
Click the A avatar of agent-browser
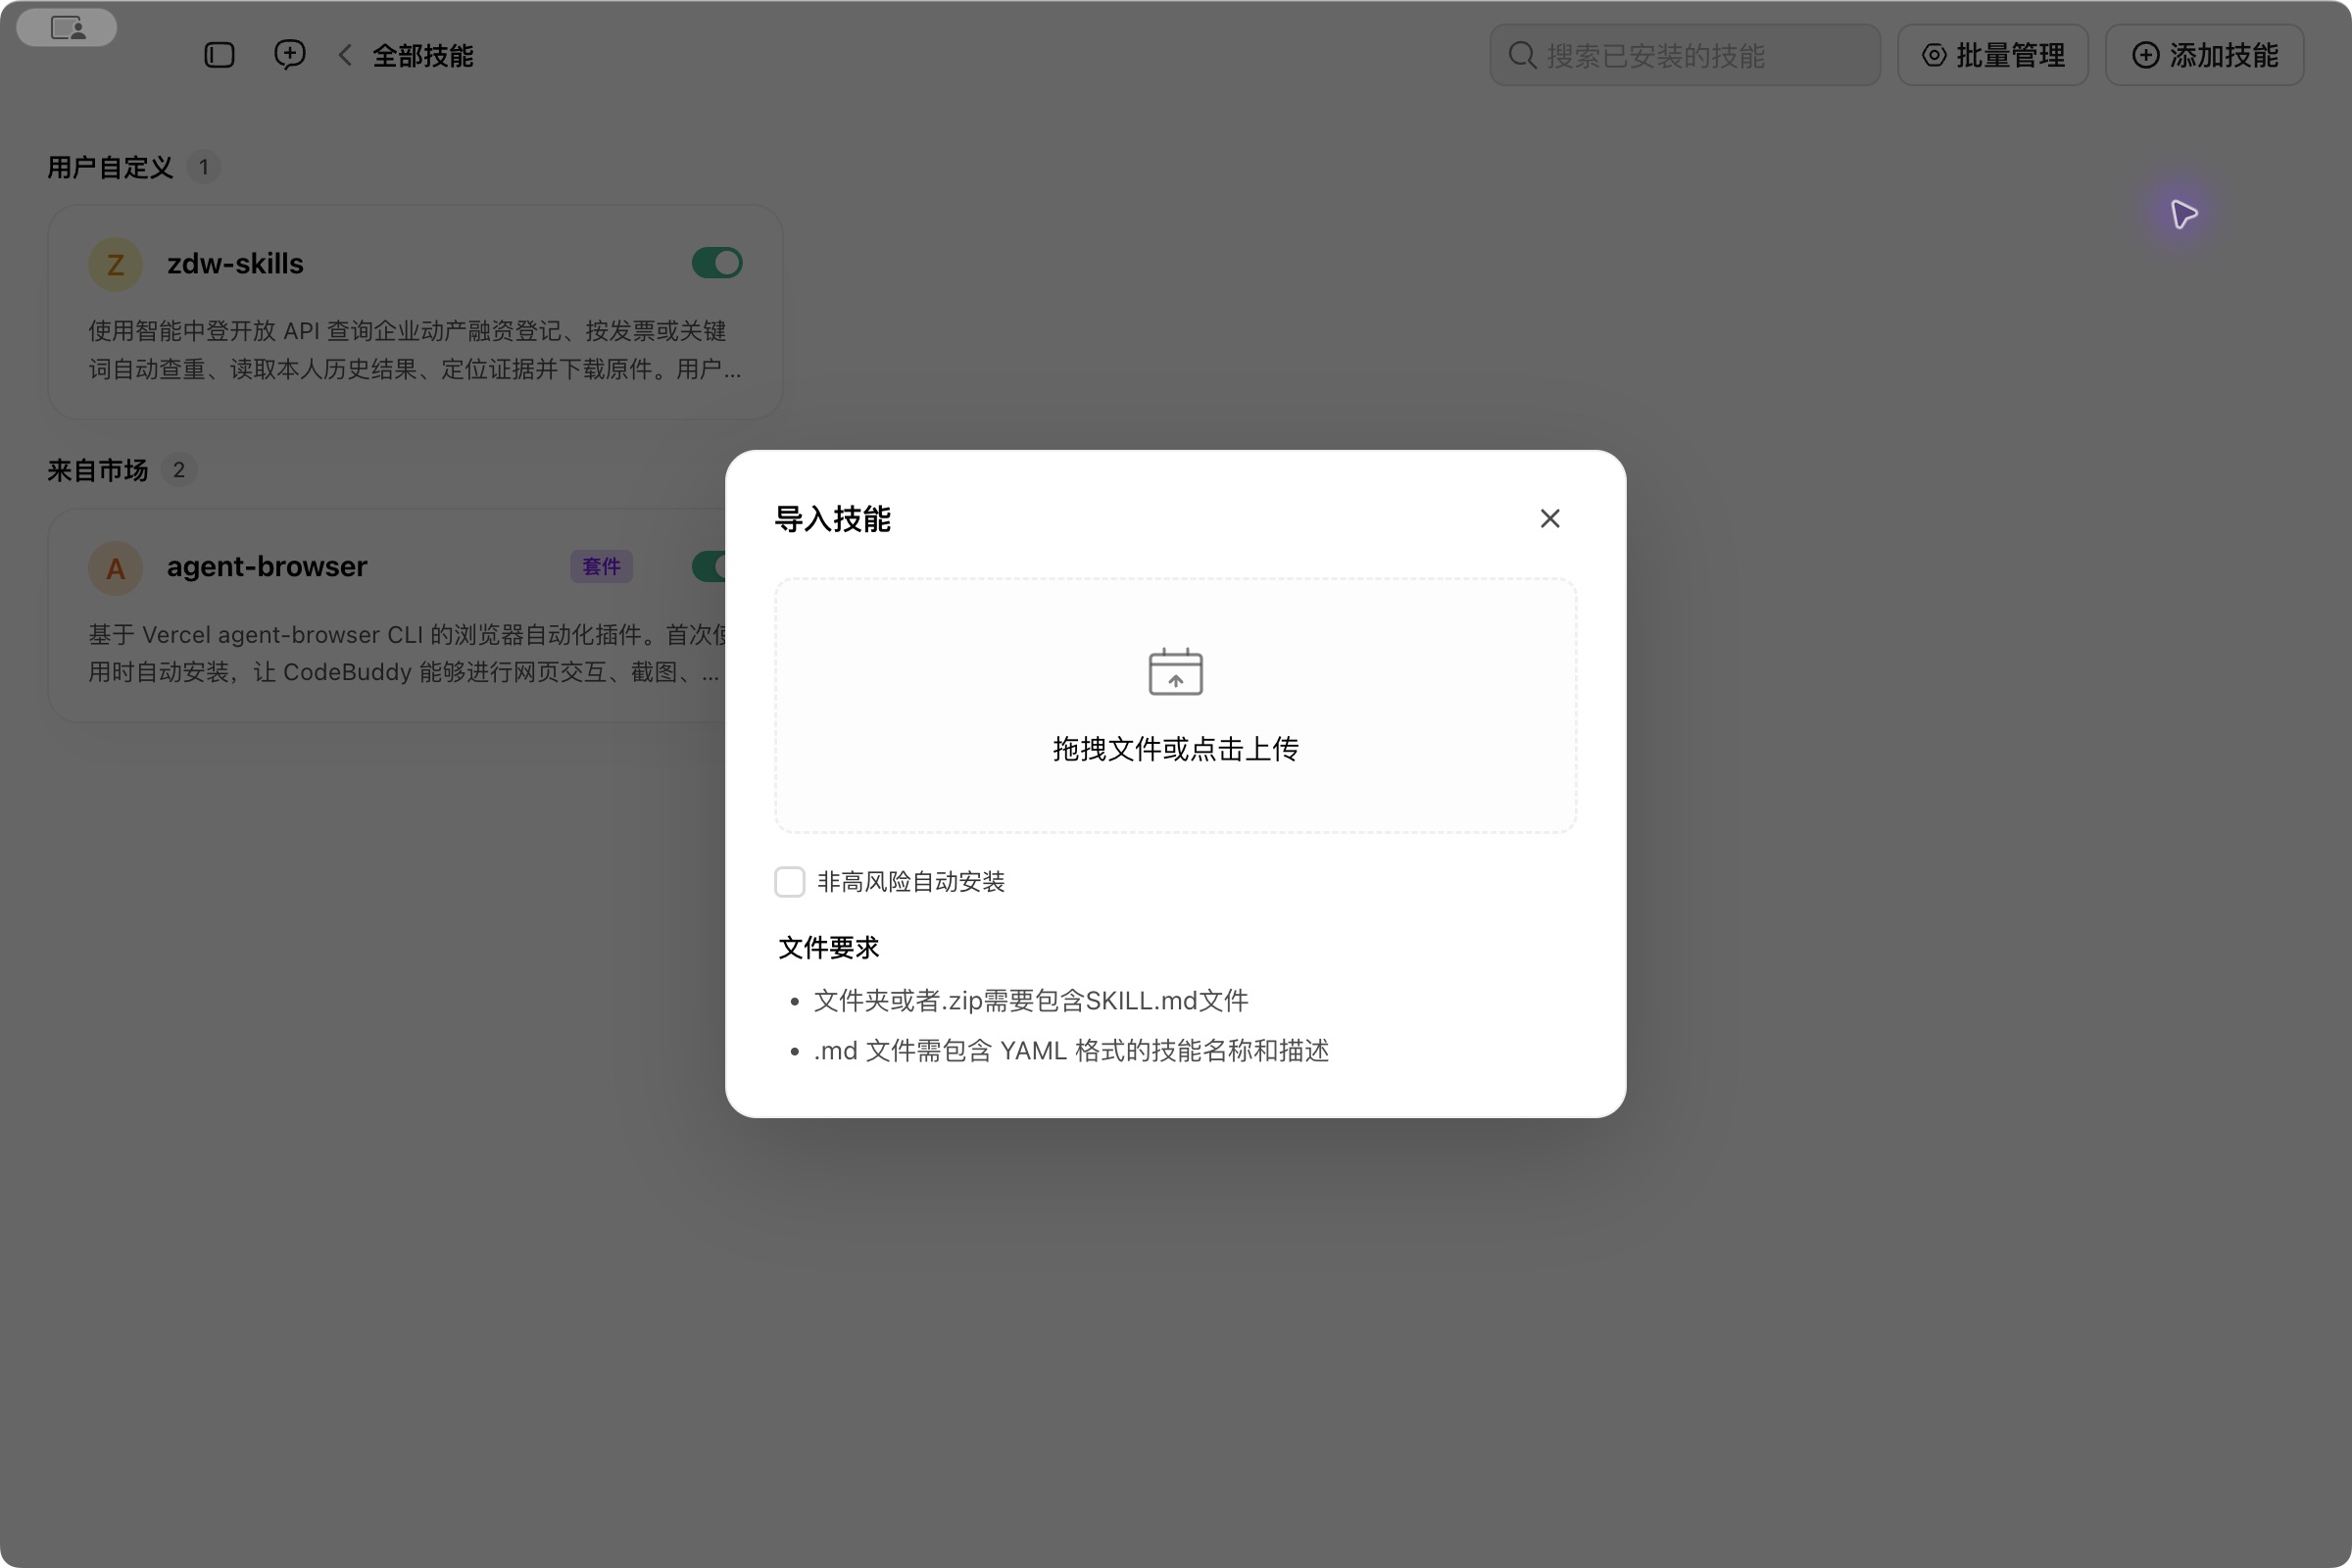[116, 568]
